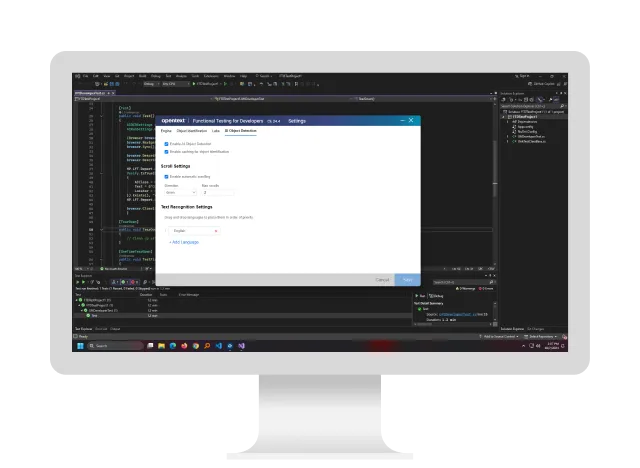This screenshot has width=640, height=468.
Task: Open Microsoft Edge from the taskbar
Action: tap(173, 346)
